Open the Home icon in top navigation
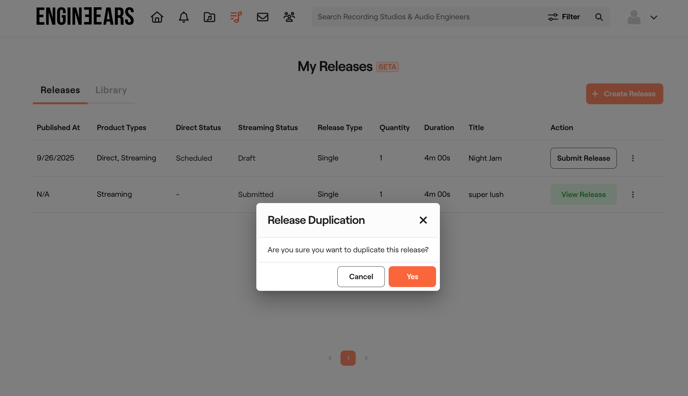This screenshot has width=688, height=396. [x=157, y=17]
